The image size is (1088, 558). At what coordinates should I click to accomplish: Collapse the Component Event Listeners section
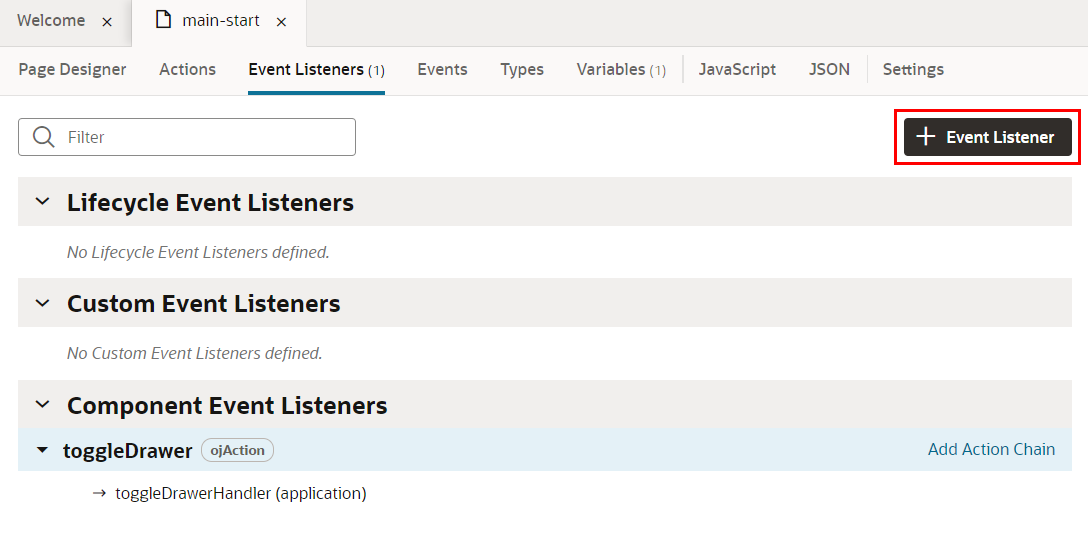pyautogui.click(x=42, y=404)
